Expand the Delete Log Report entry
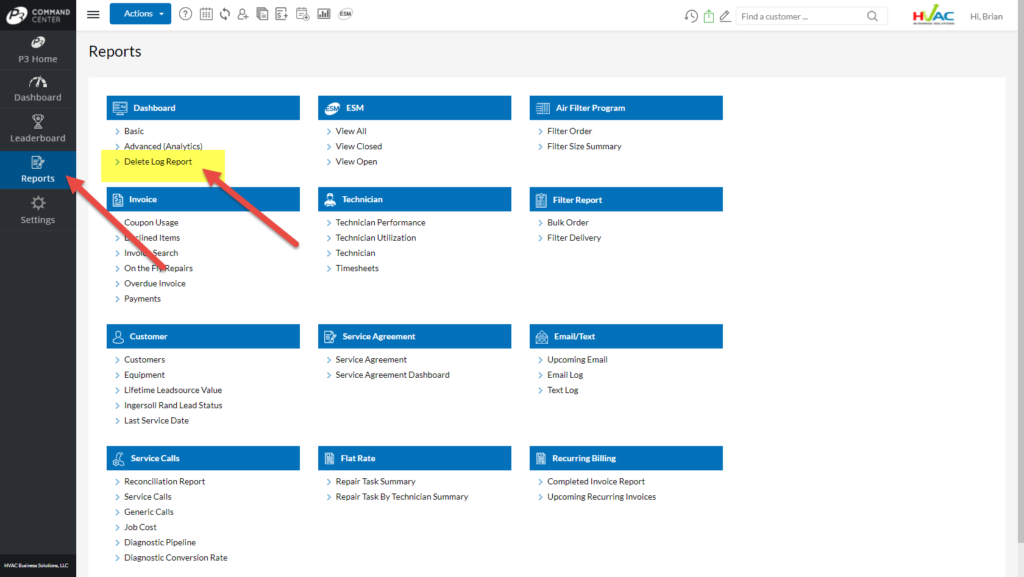Screen dimensions: 1024x577 [158, 161]
